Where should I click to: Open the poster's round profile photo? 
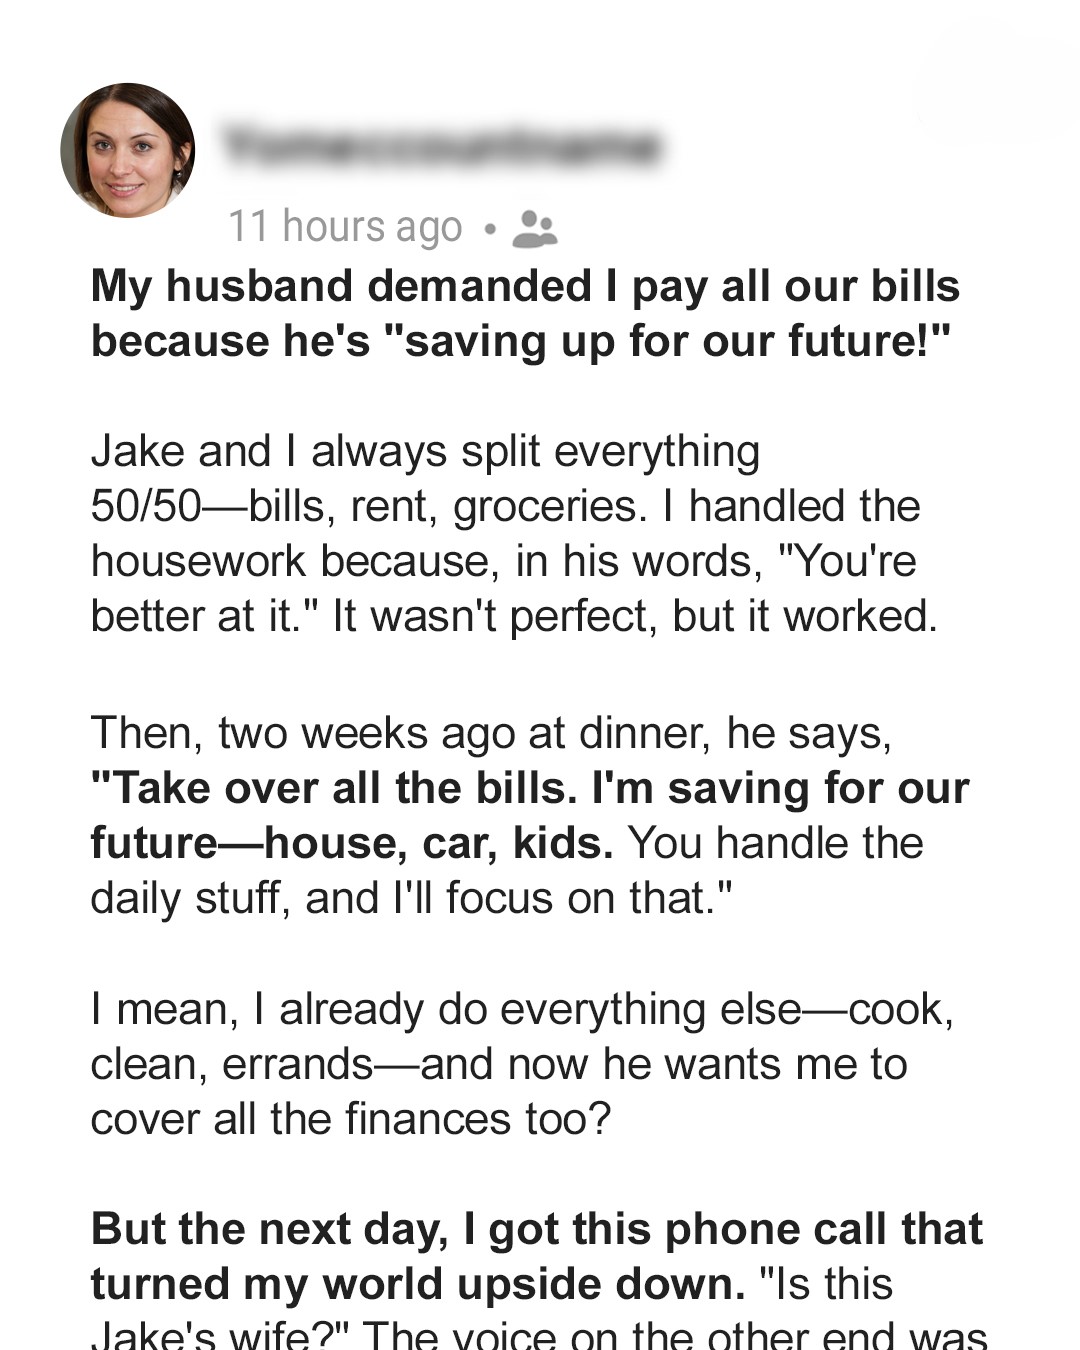pos(128,150)
